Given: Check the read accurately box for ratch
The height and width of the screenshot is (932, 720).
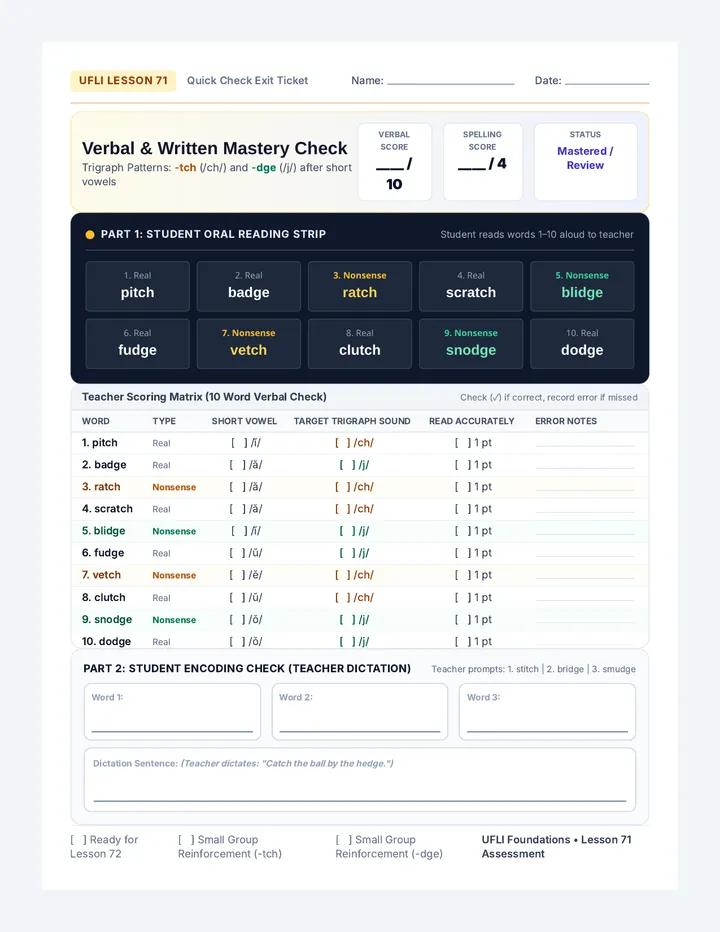Looking at the screenshot, I should (463, 487).
